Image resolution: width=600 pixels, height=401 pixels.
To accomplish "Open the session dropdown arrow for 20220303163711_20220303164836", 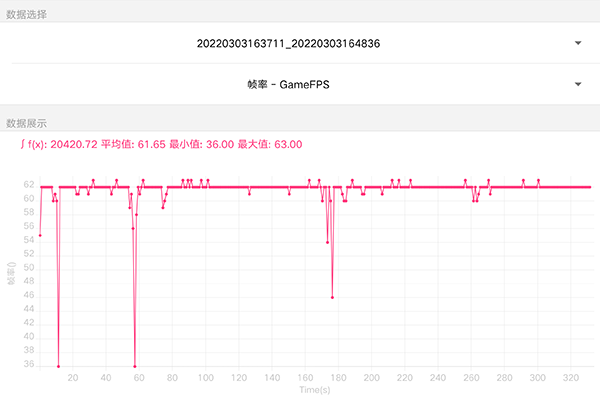I will pos(578,44).
